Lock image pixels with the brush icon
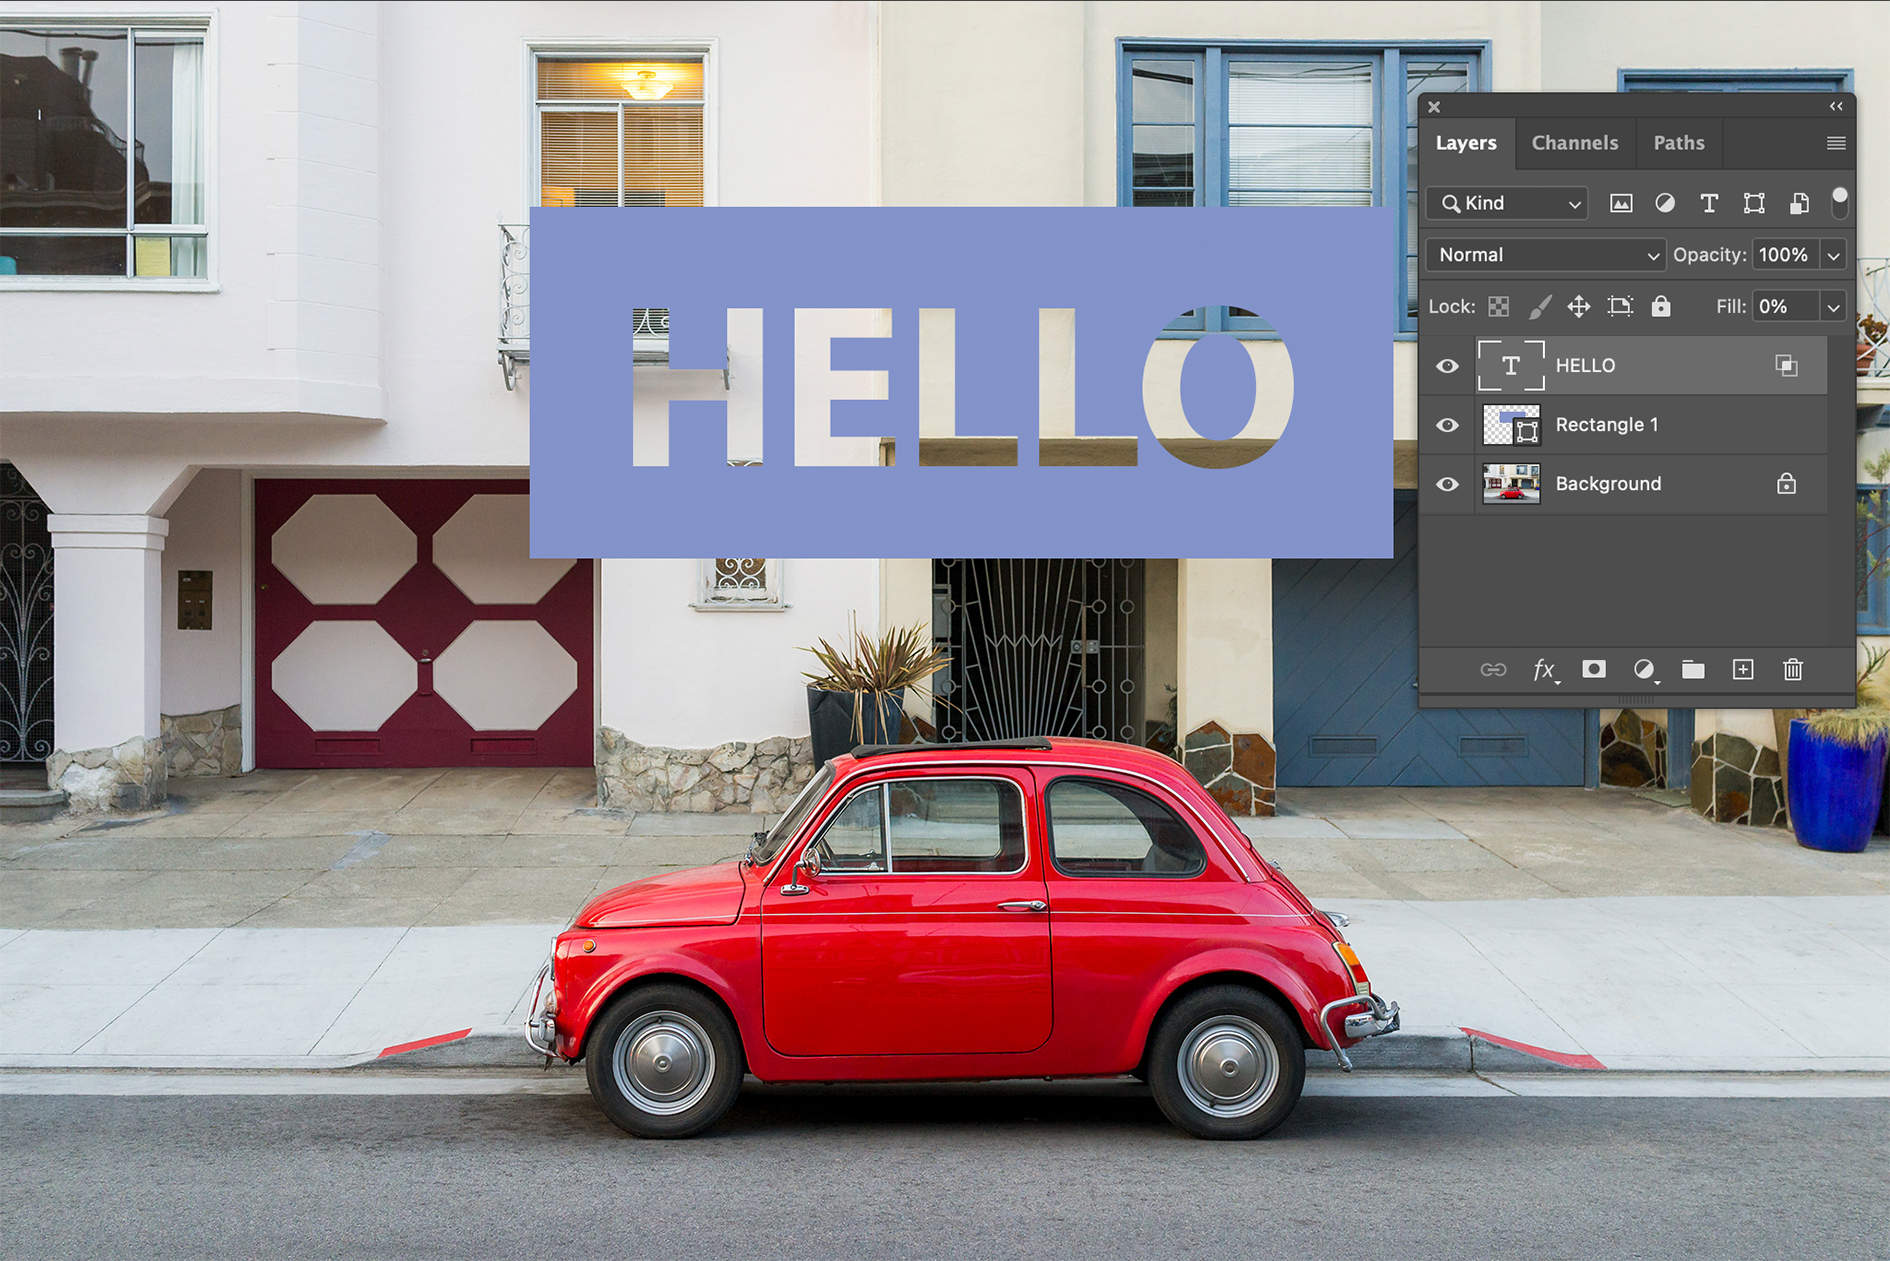1890x1261 pixels. pos(1540,306)
